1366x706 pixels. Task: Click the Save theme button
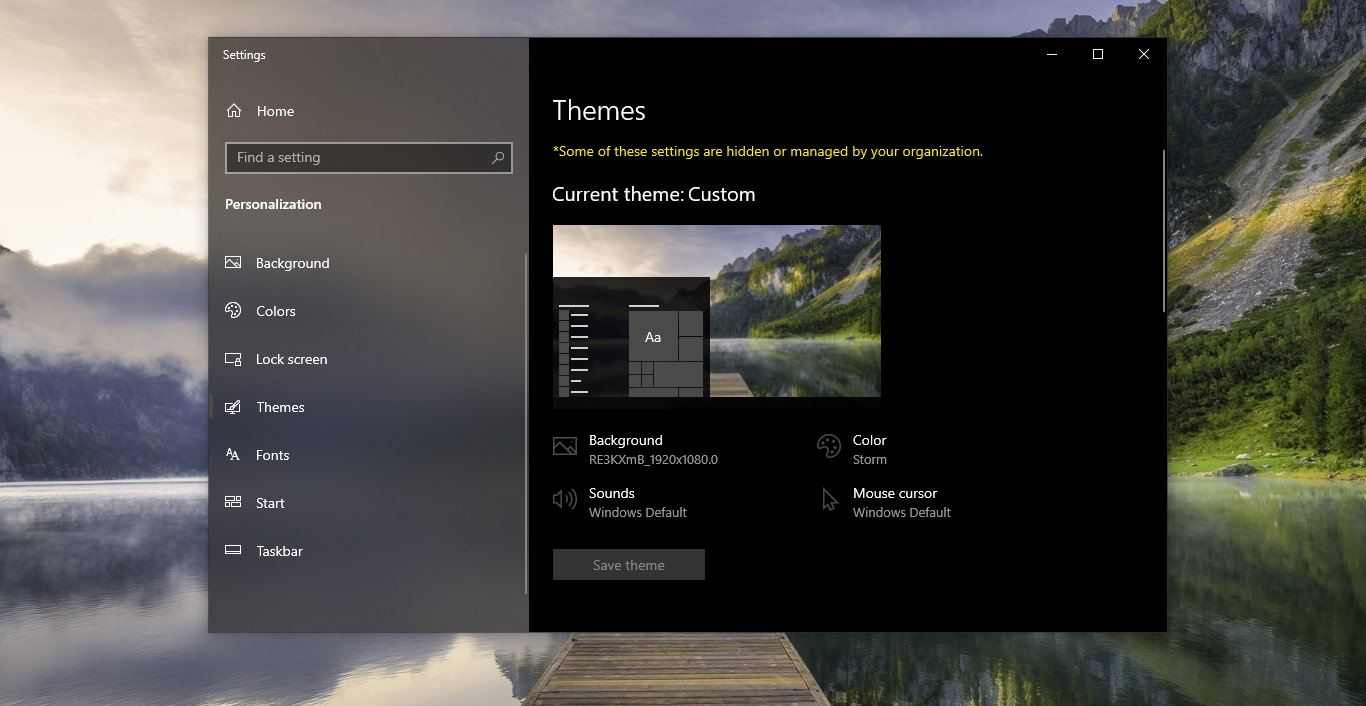628,564
